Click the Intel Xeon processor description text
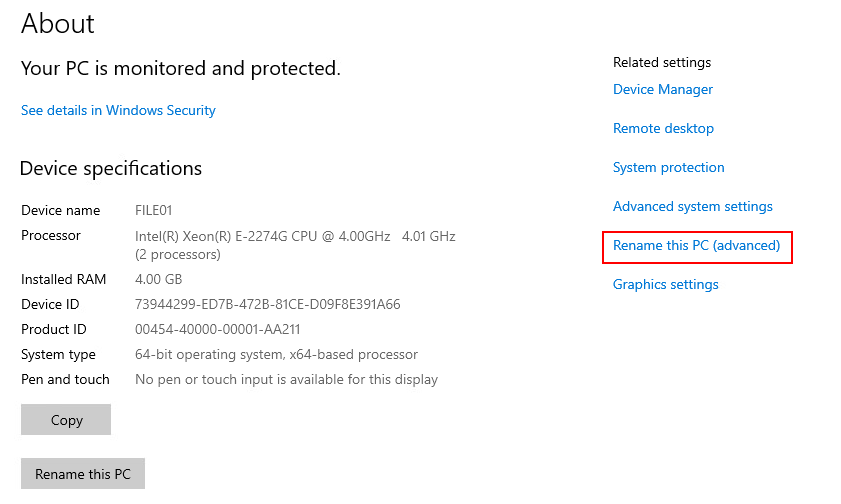 (x=295, y=245)
